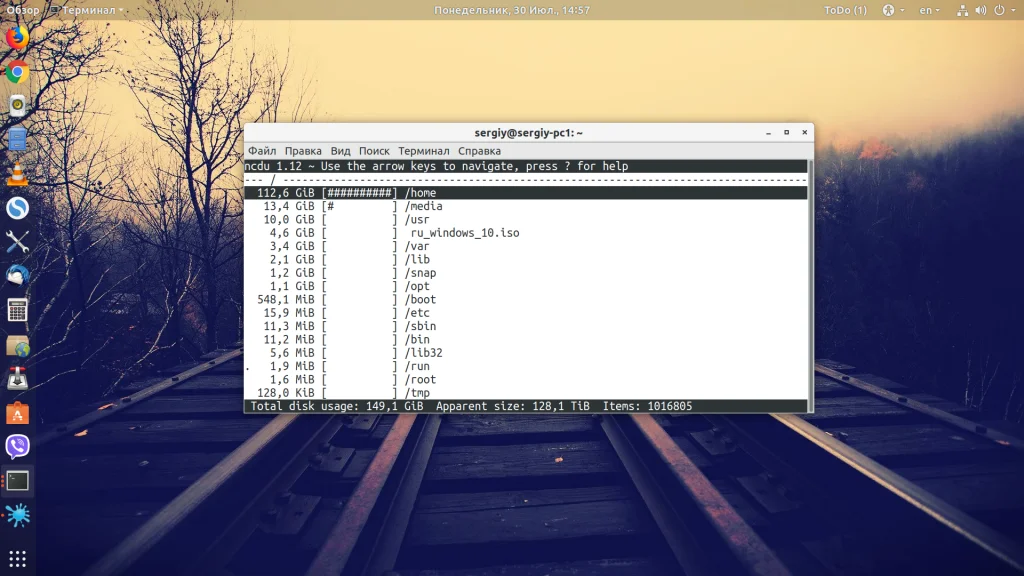The width and height of the screenshot is (1024, 576).
Task: Click the Обзор activities button
Action: pyautogui.click(x=23, y=10)
